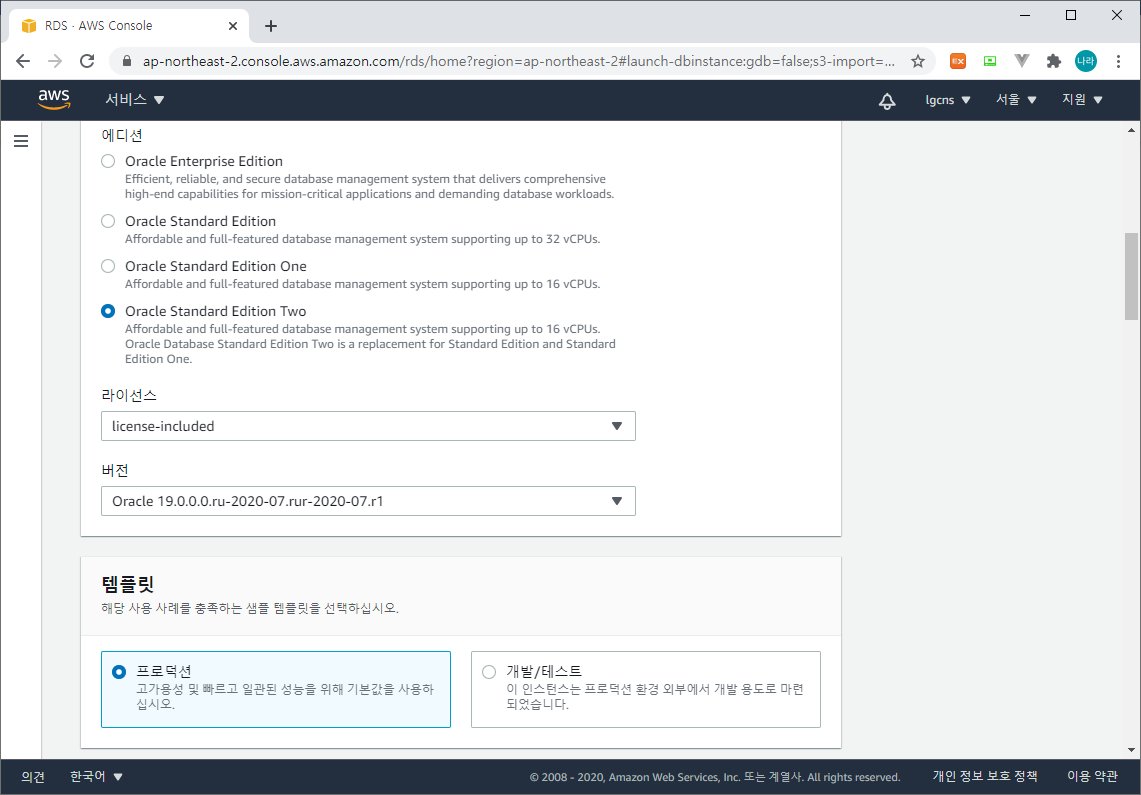The height and width of the screenshot is (795, 1141).
Task: Reload the page with refresh icon
Action: 87,61
